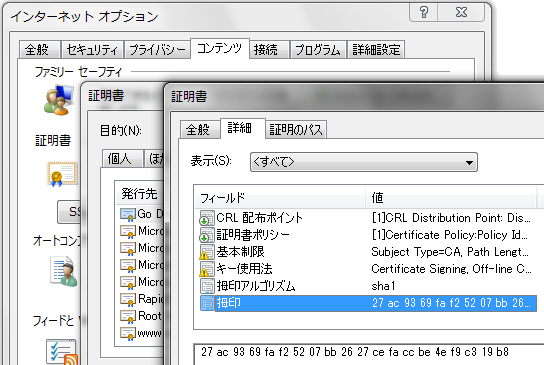Click the SS button in Internet Options
The width and height of the screenshot is (544, 365).
click(x=69, y=211)
